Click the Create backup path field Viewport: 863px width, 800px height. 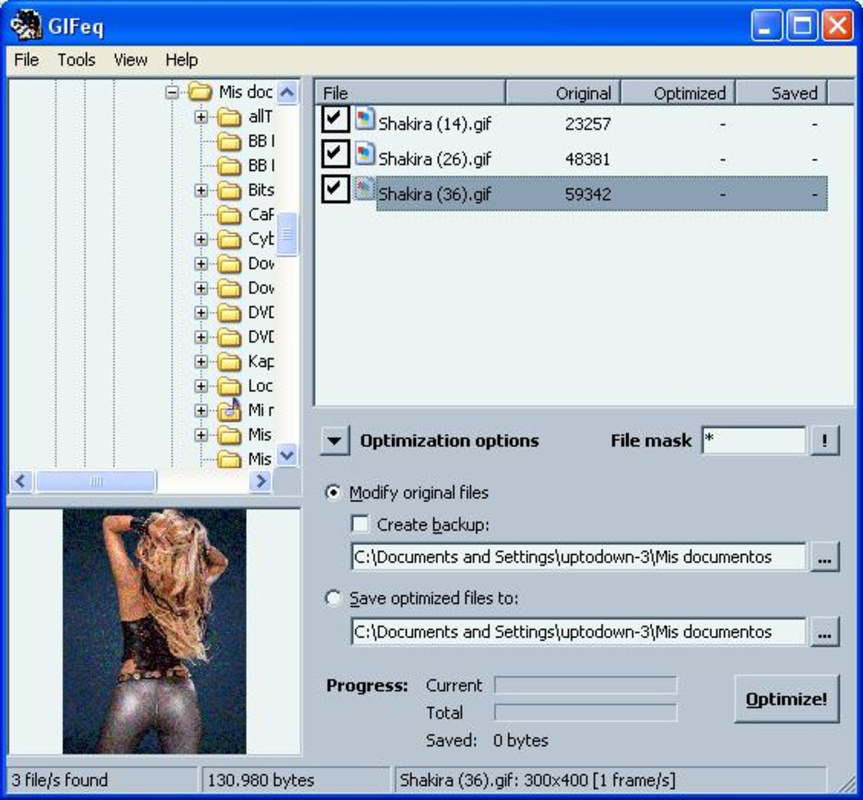(578, 557)
